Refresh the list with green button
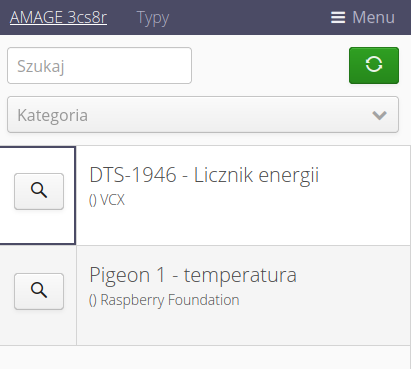Viewport: 411px width, 369px height. coord(374,65)
